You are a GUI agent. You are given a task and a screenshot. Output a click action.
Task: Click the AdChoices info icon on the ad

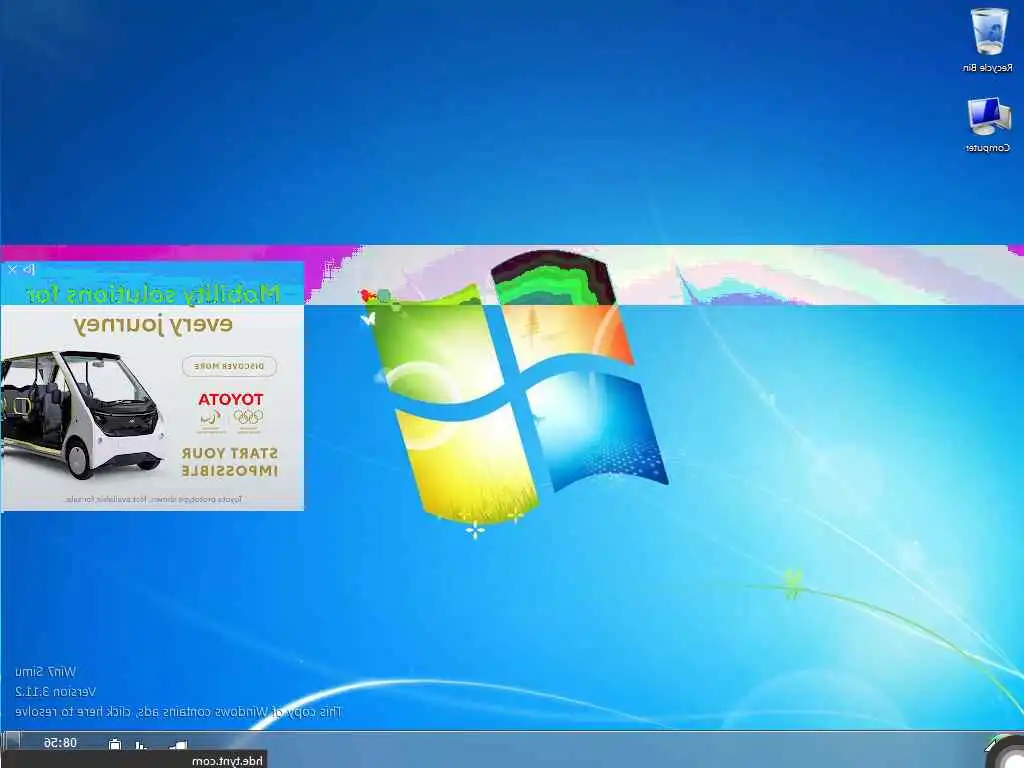point(28,269)
